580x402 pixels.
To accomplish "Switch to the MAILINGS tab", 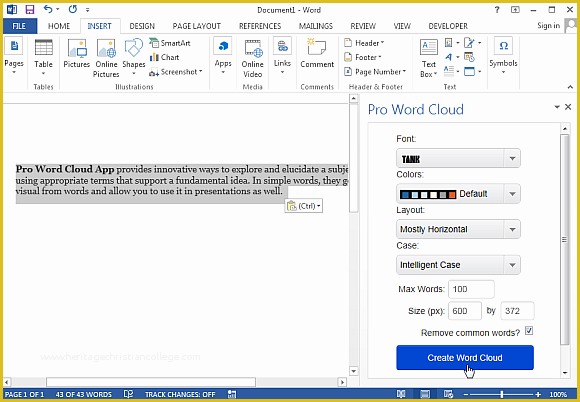I will 316,26.
